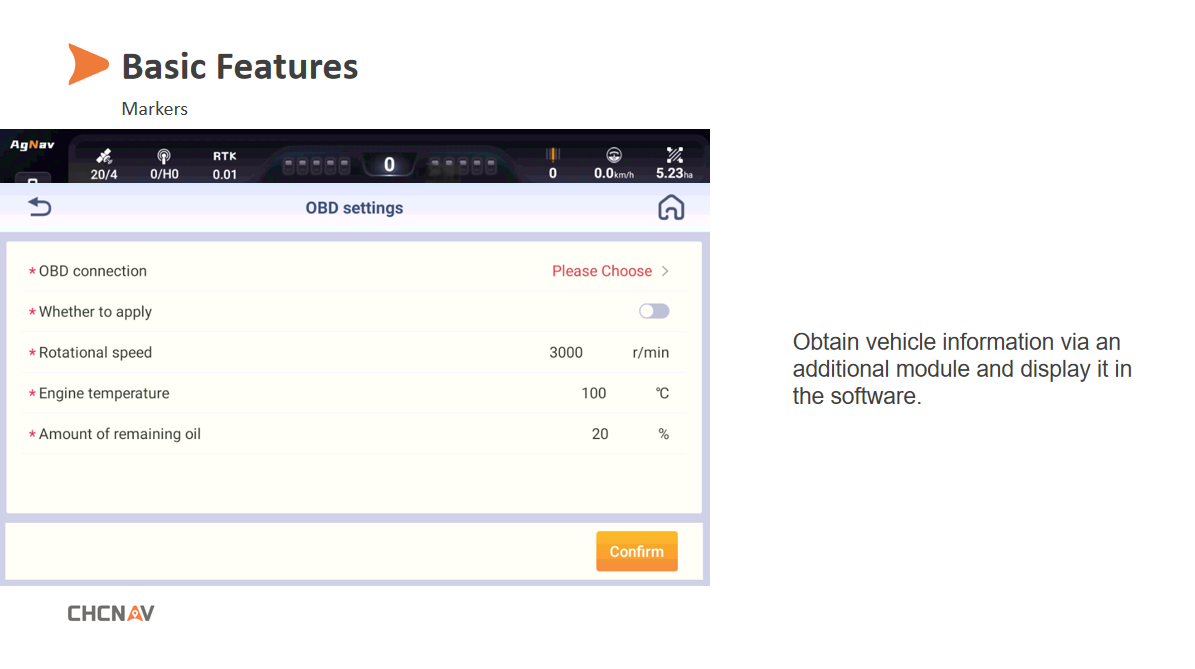Edit the remaining oil value 20
The width and height of the screenshot is (1195, 669).
pyautogui.click(x=600, y=434)
